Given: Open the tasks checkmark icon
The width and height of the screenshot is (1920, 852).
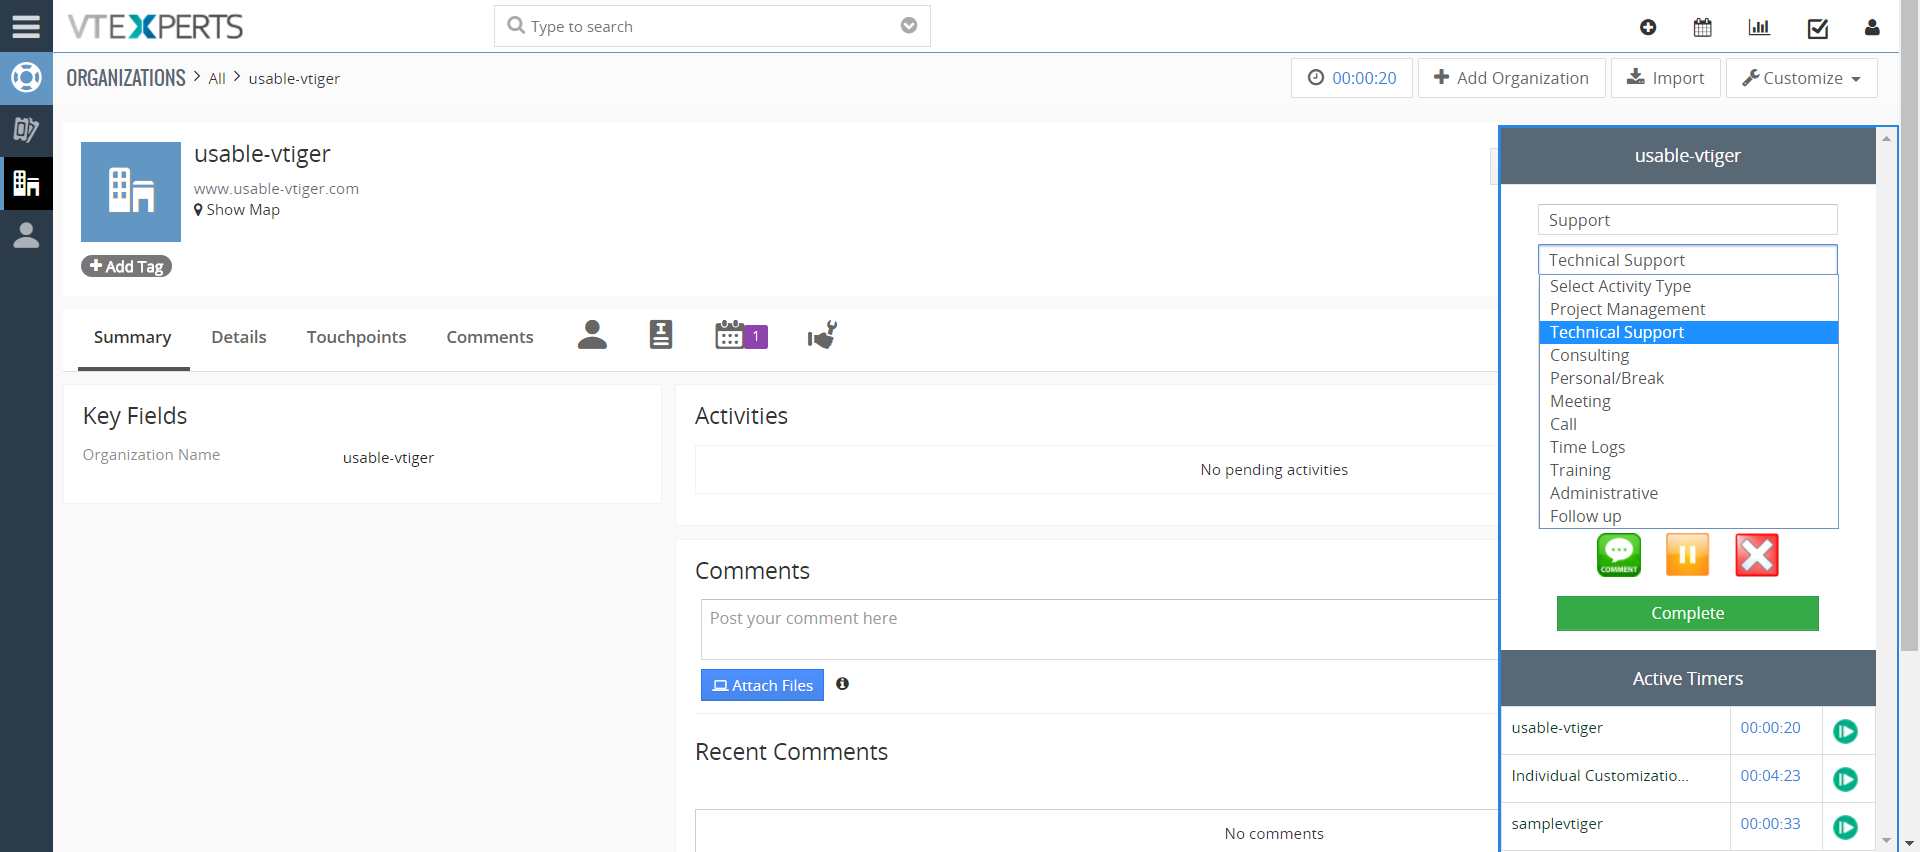Looking at the screenshot, I should point(1818,28).
